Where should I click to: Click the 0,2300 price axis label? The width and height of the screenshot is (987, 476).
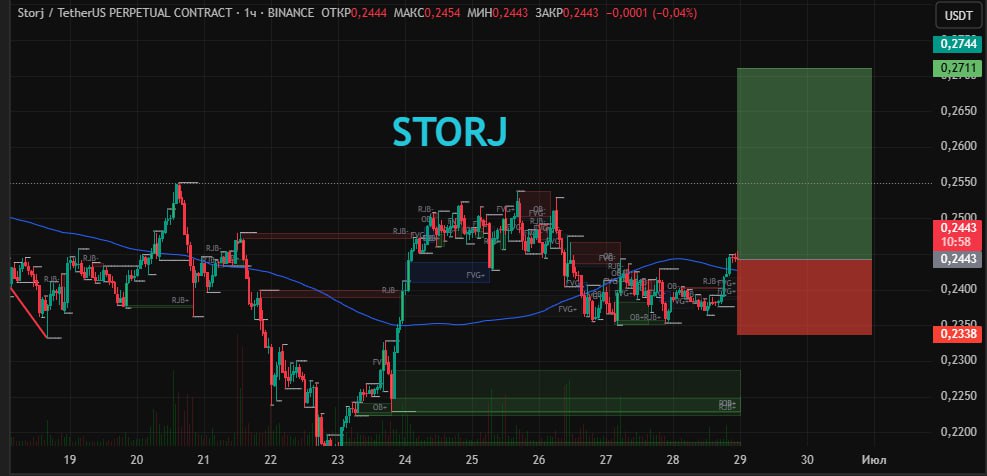[958, 360]
